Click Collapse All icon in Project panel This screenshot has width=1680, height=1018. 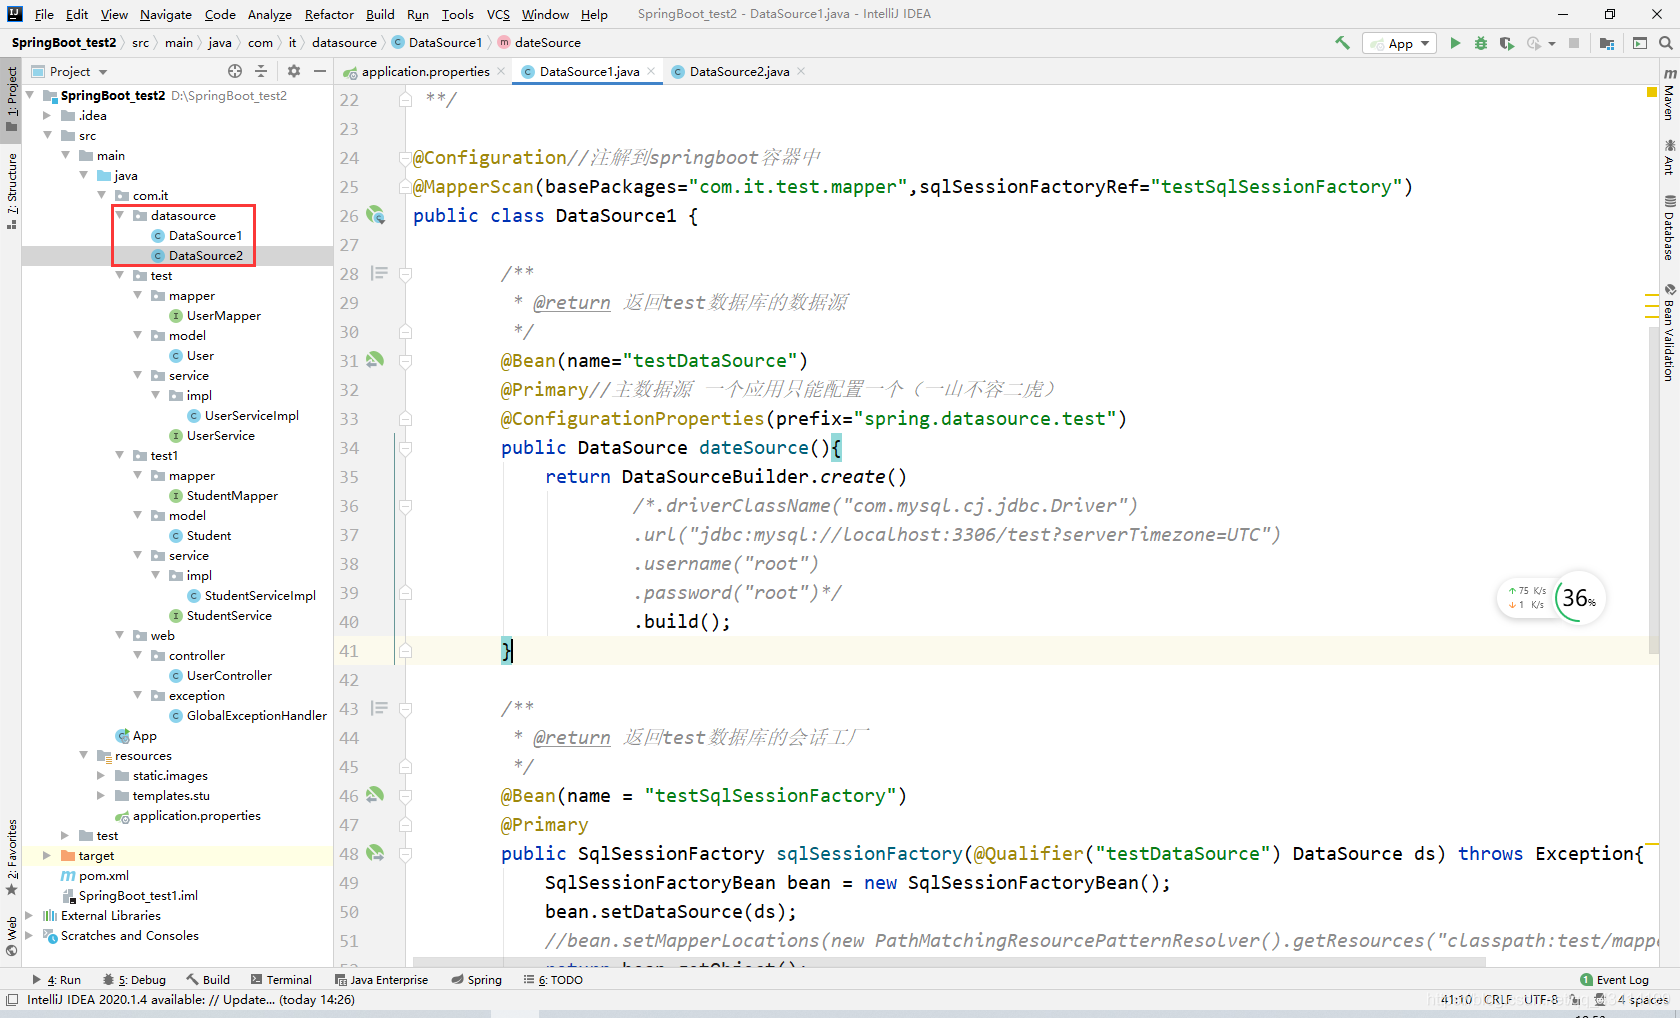pos(261,71)
